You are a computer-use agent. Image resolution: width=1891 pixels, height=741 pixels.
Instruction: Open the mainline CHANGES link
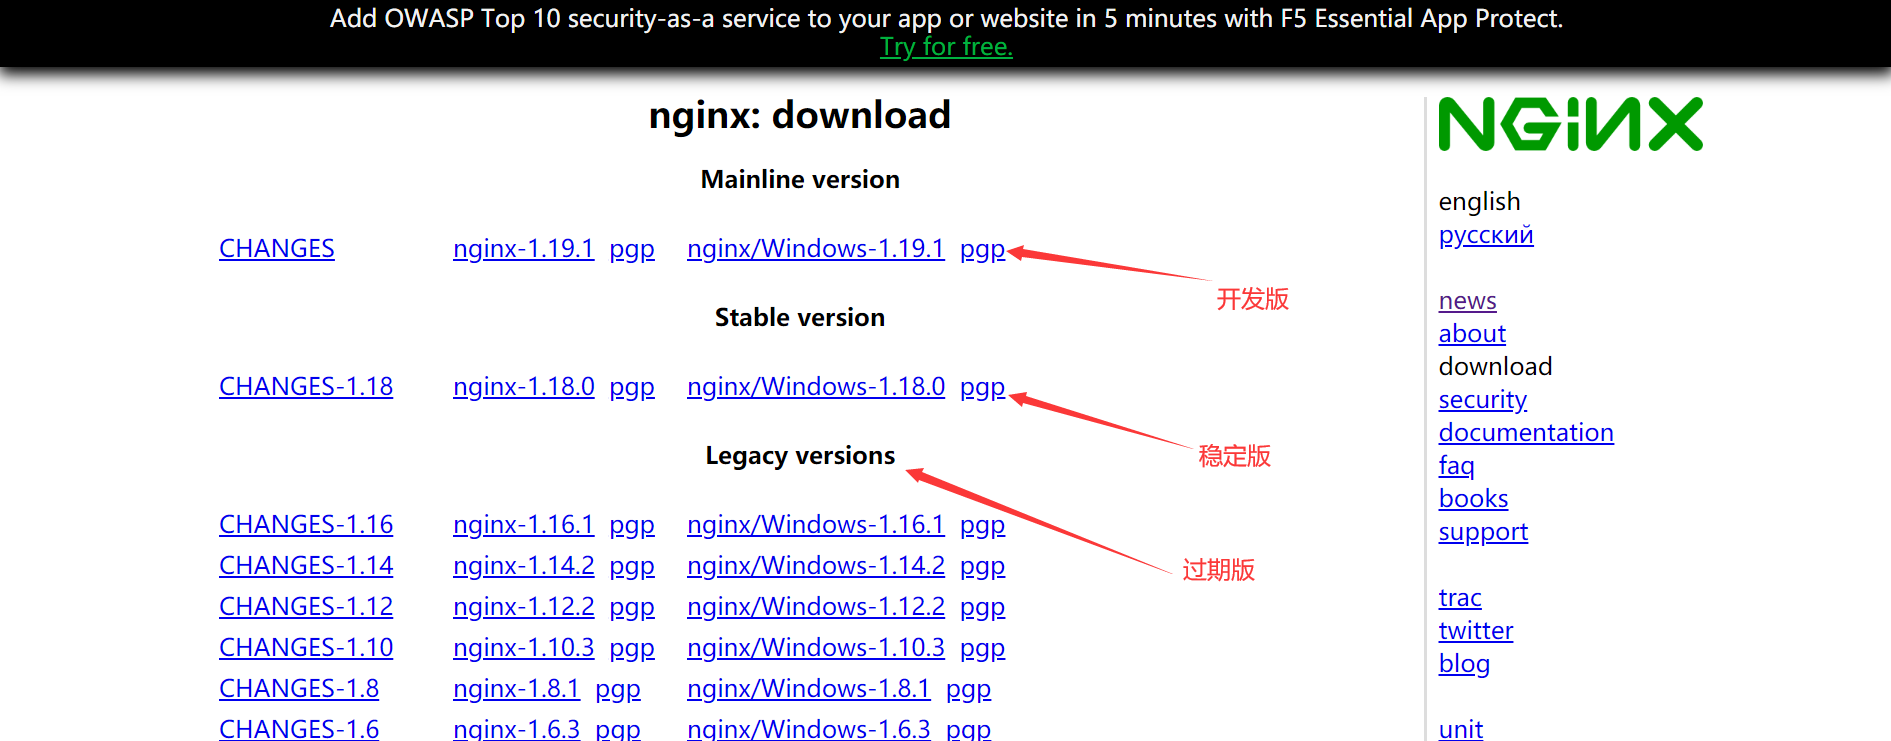[x=277, y=248]
